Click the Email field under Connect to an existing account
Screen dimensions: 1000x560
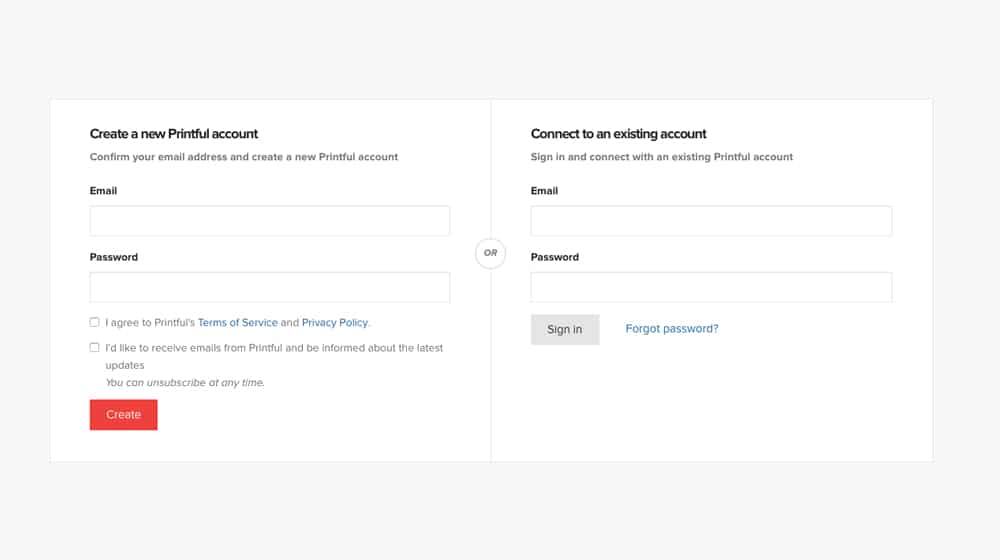coord(711,221)
